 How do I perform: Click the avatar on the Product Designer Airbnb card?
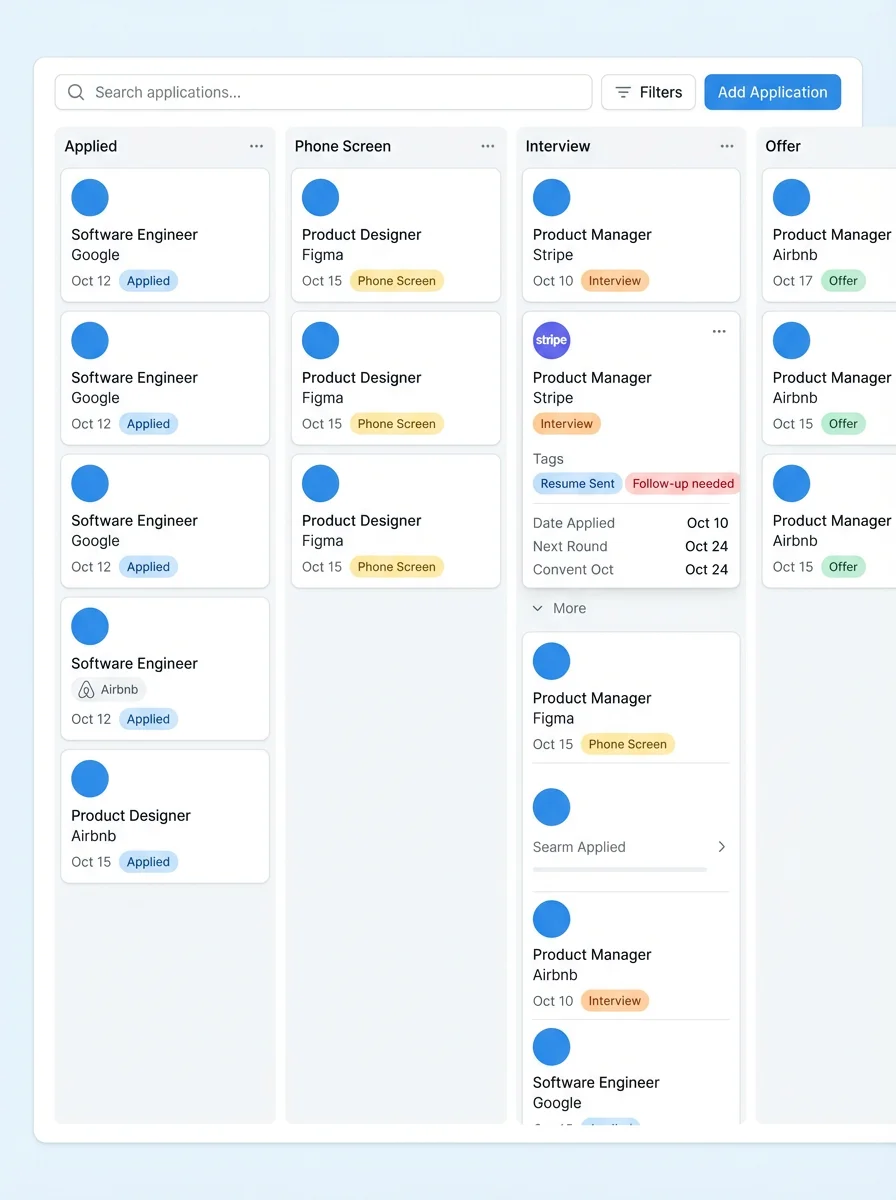tap(90, 779)
